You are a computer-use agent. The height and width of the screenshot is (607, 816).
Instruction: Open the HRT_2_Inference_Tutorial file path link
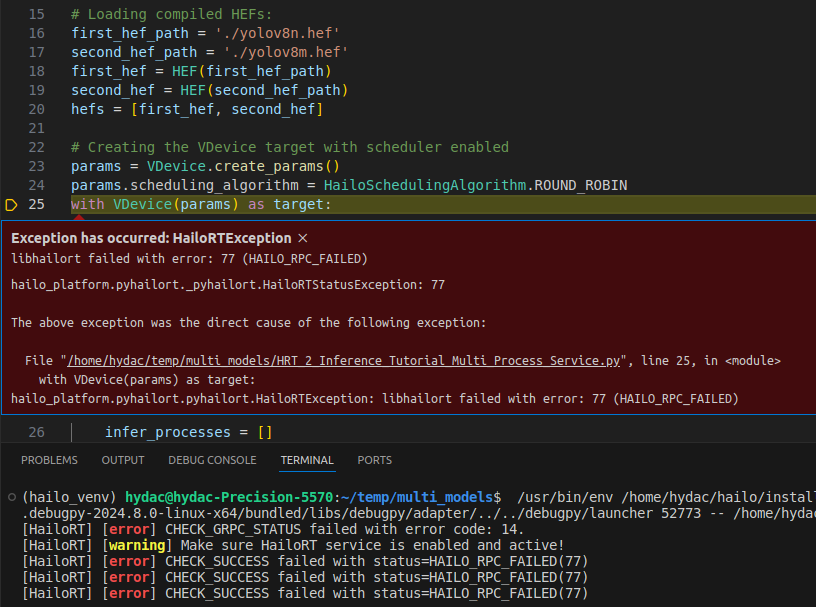pos(345,360)
